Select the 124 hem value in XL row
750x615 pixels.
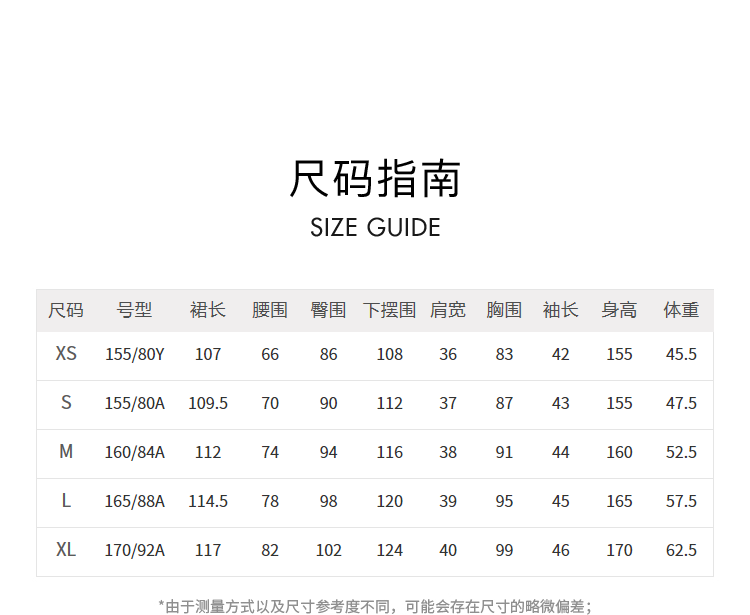point(389,550)
